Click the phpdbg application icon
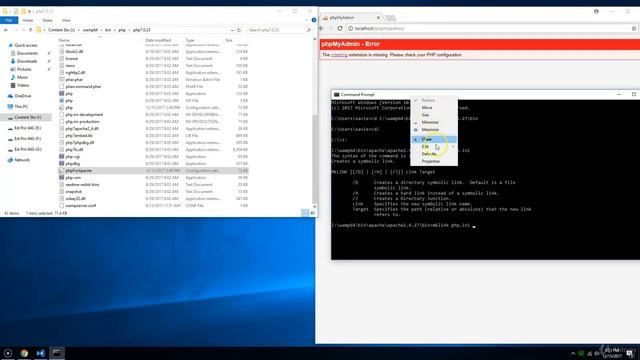Viewport: 640px width, 360px height. [x=62, y=163]
